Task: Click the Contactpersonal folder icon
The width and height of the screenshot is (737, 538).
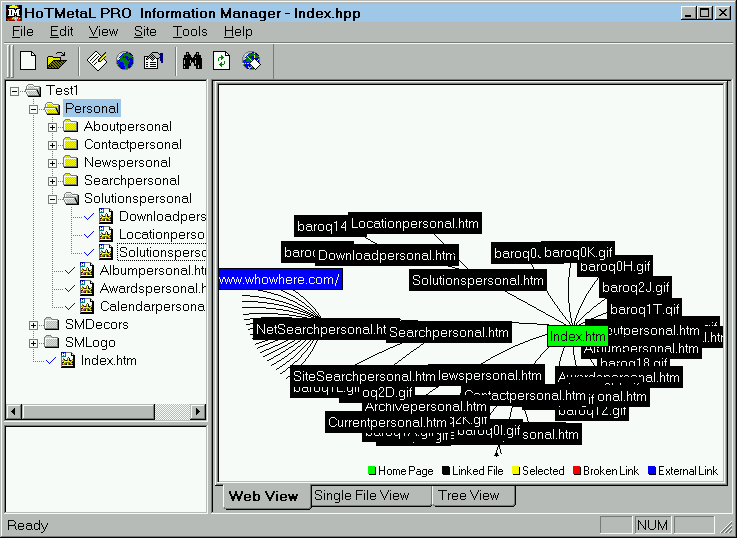Action: (71, 144)
